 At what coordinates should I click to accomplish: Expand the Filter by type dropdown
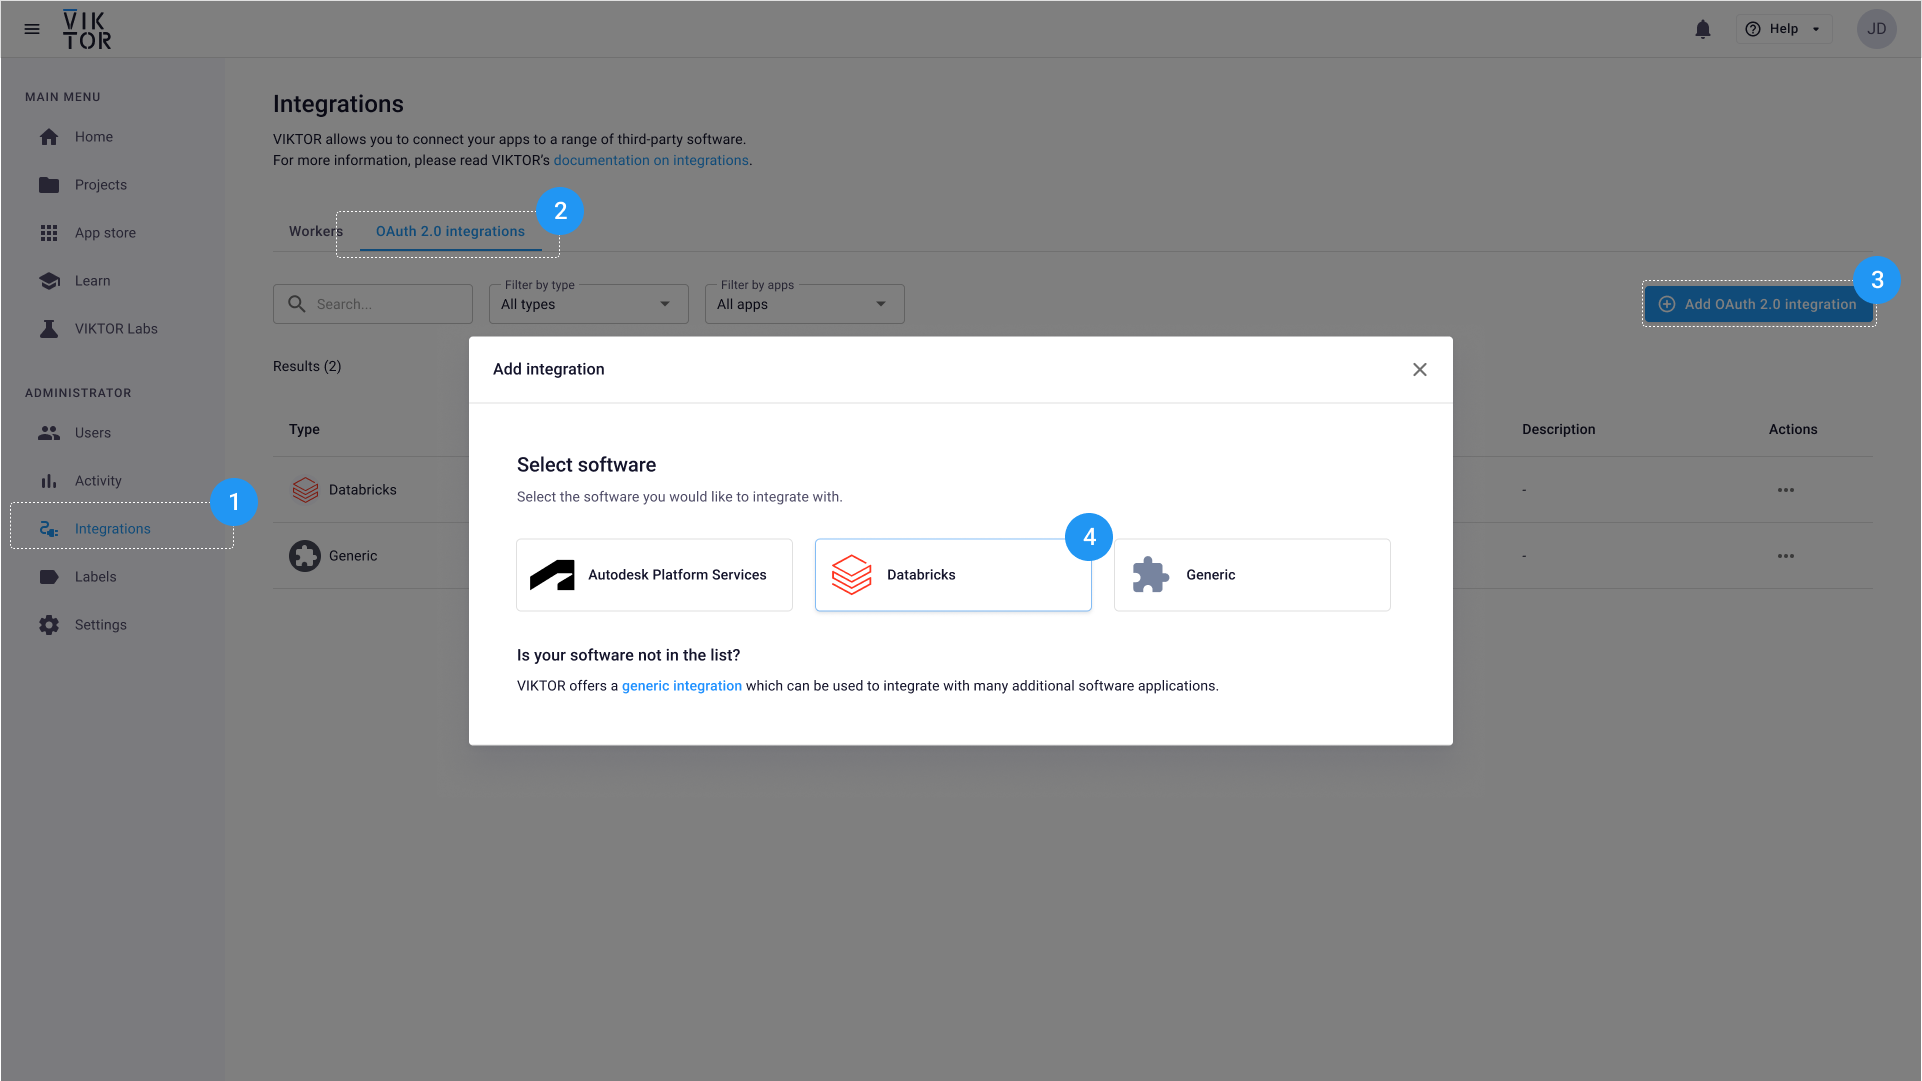(x=588, y=304)
